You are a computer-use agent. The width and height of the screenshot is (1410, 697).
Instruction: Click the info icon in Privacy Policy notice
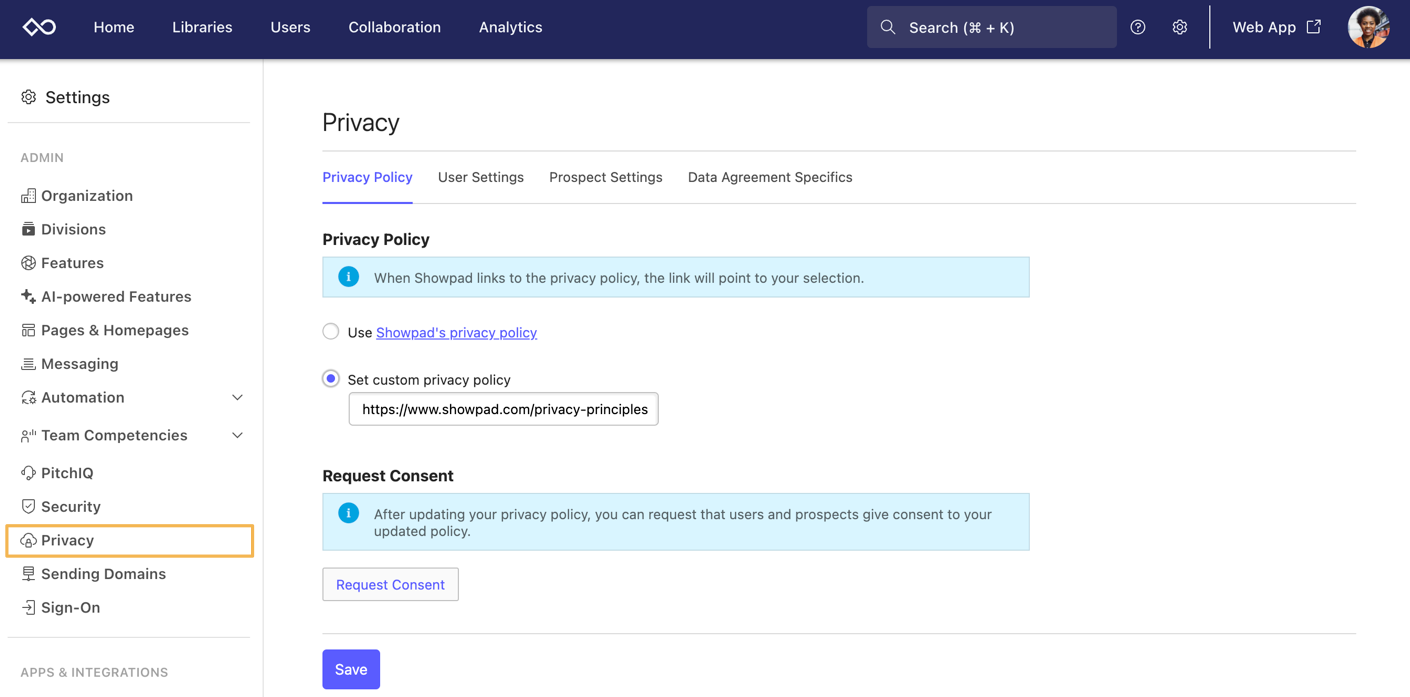point(348,277)
